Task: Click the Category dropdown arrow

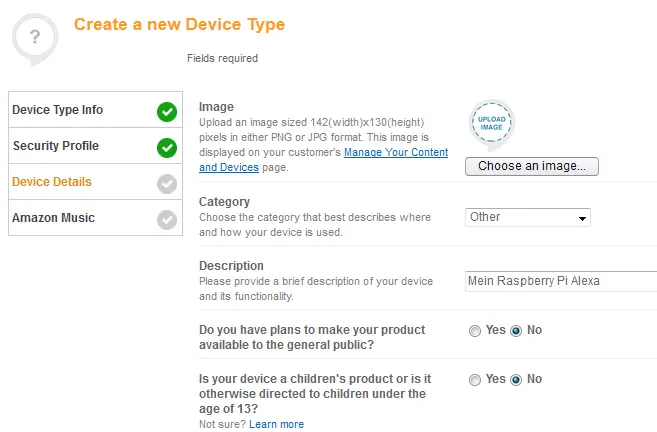Action: click(582, 218)
